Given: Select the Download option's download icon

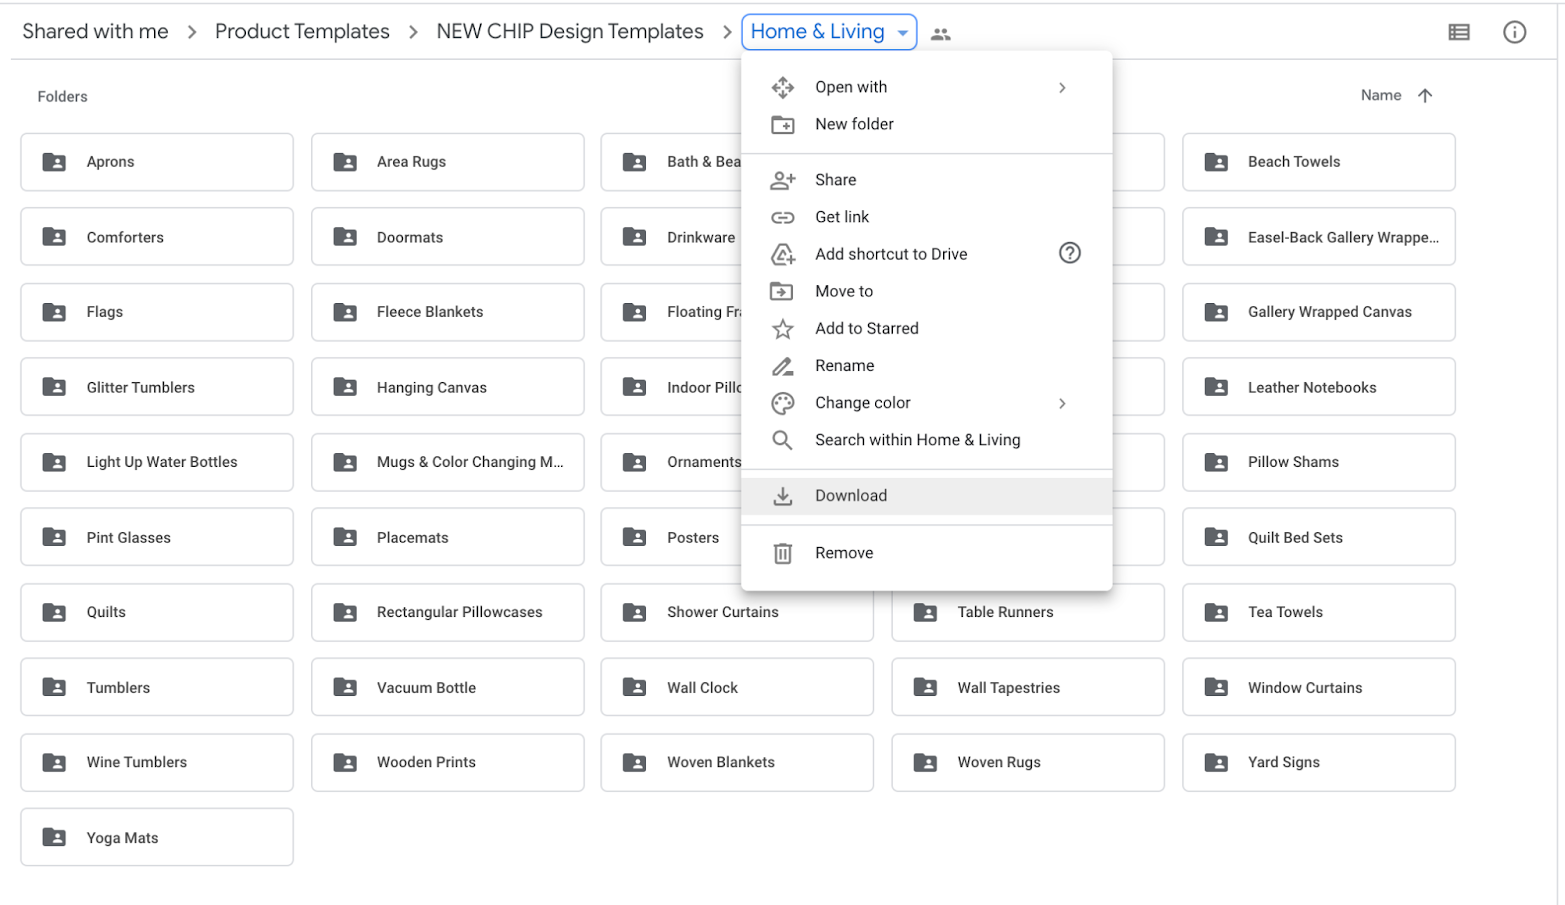Looking at the screenshot, I should (x=784, y=495).
